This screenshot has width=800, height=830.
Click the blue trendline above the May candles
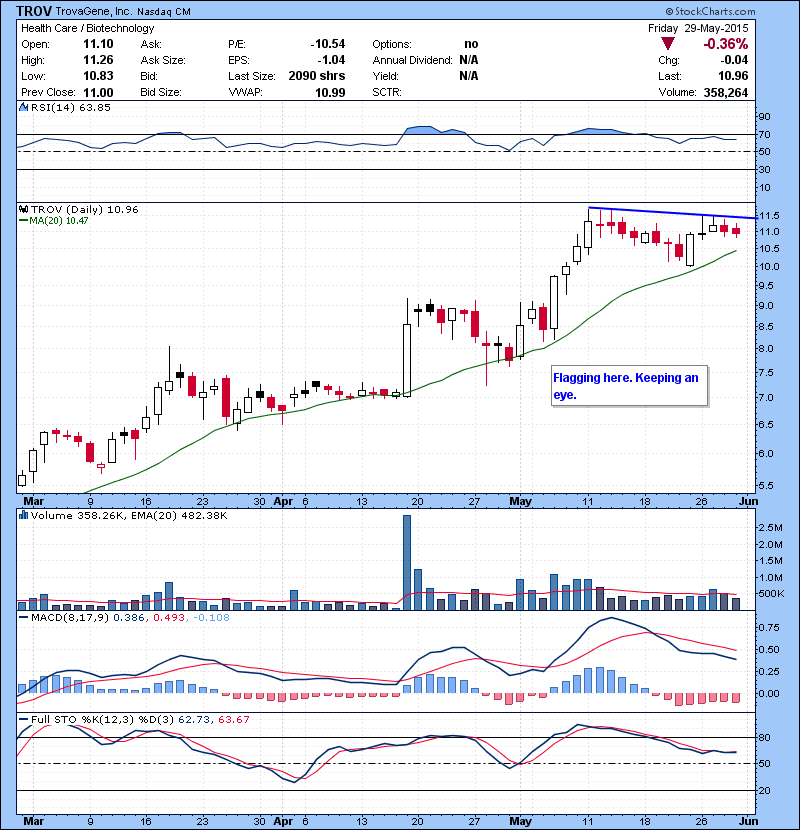pos(672,212)
